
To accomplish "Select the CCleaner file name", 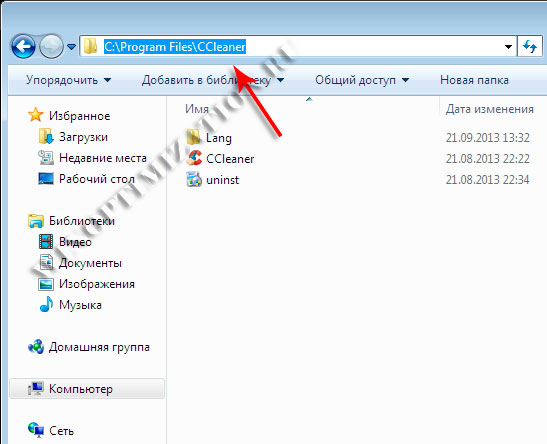I will 230,159.
